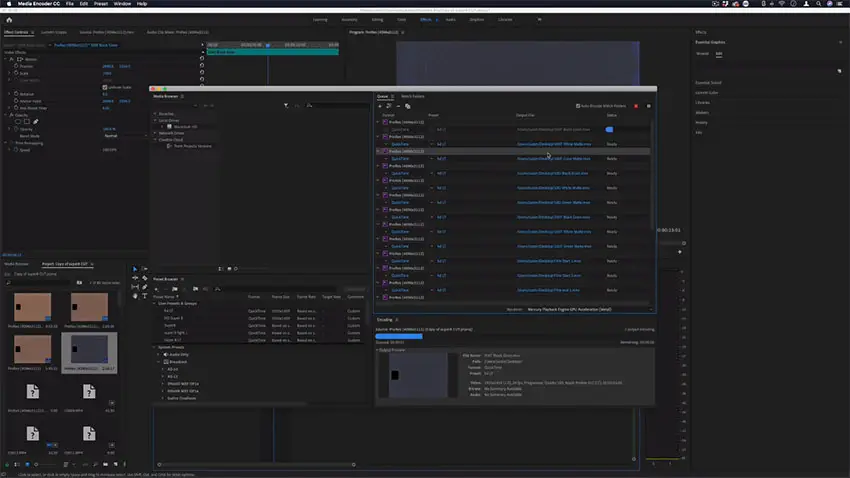Choose ellipse mask tool under Opacity

pos(18,122)
